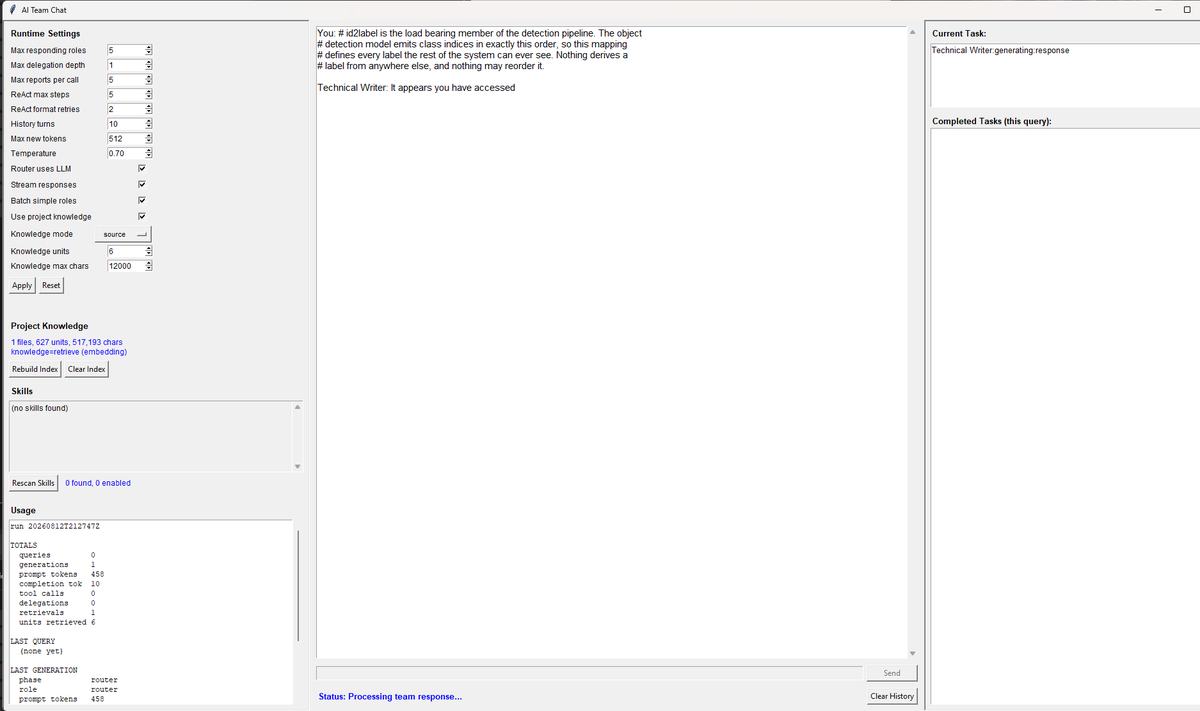Click the message input box

(589, 673)
